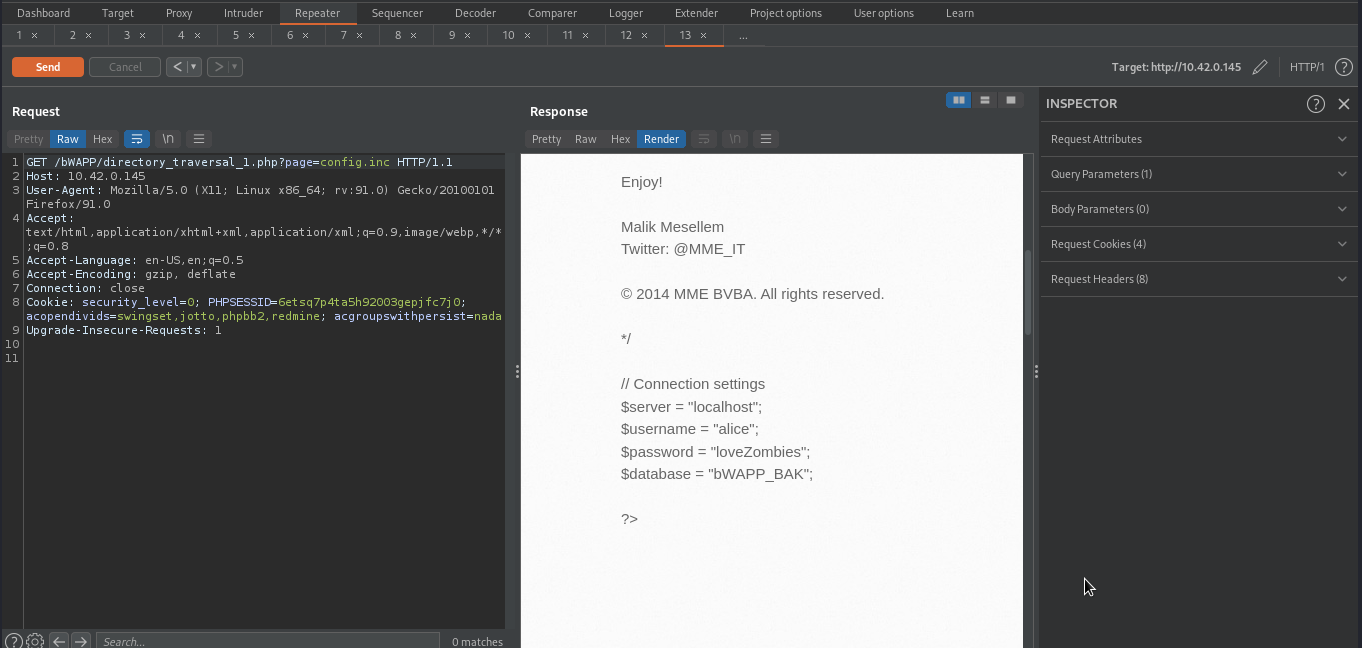Image resolution: width=1362 pixels, height=648 pixels.
Task: Open the Extender tab
Action: tap(696, 13)
